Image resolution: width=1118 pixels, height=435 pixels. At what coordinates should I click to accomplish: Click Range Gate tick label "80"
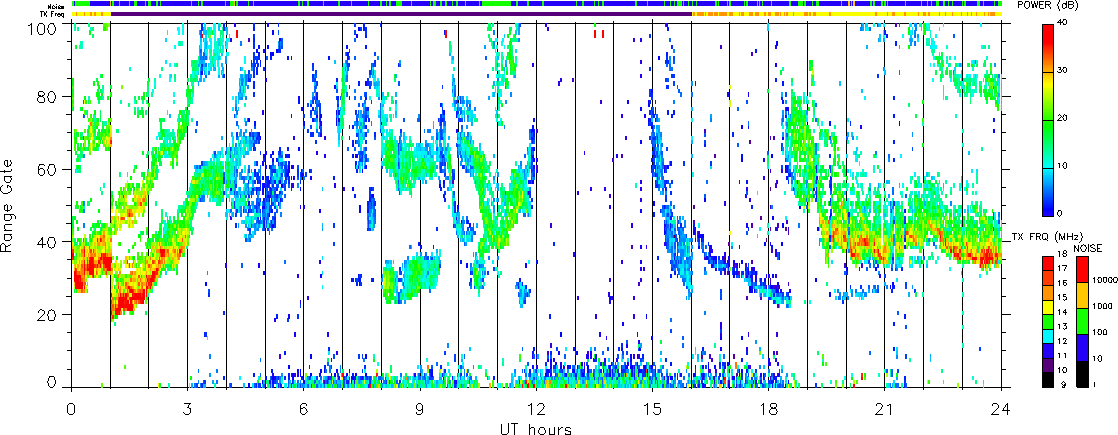(46, 95)
